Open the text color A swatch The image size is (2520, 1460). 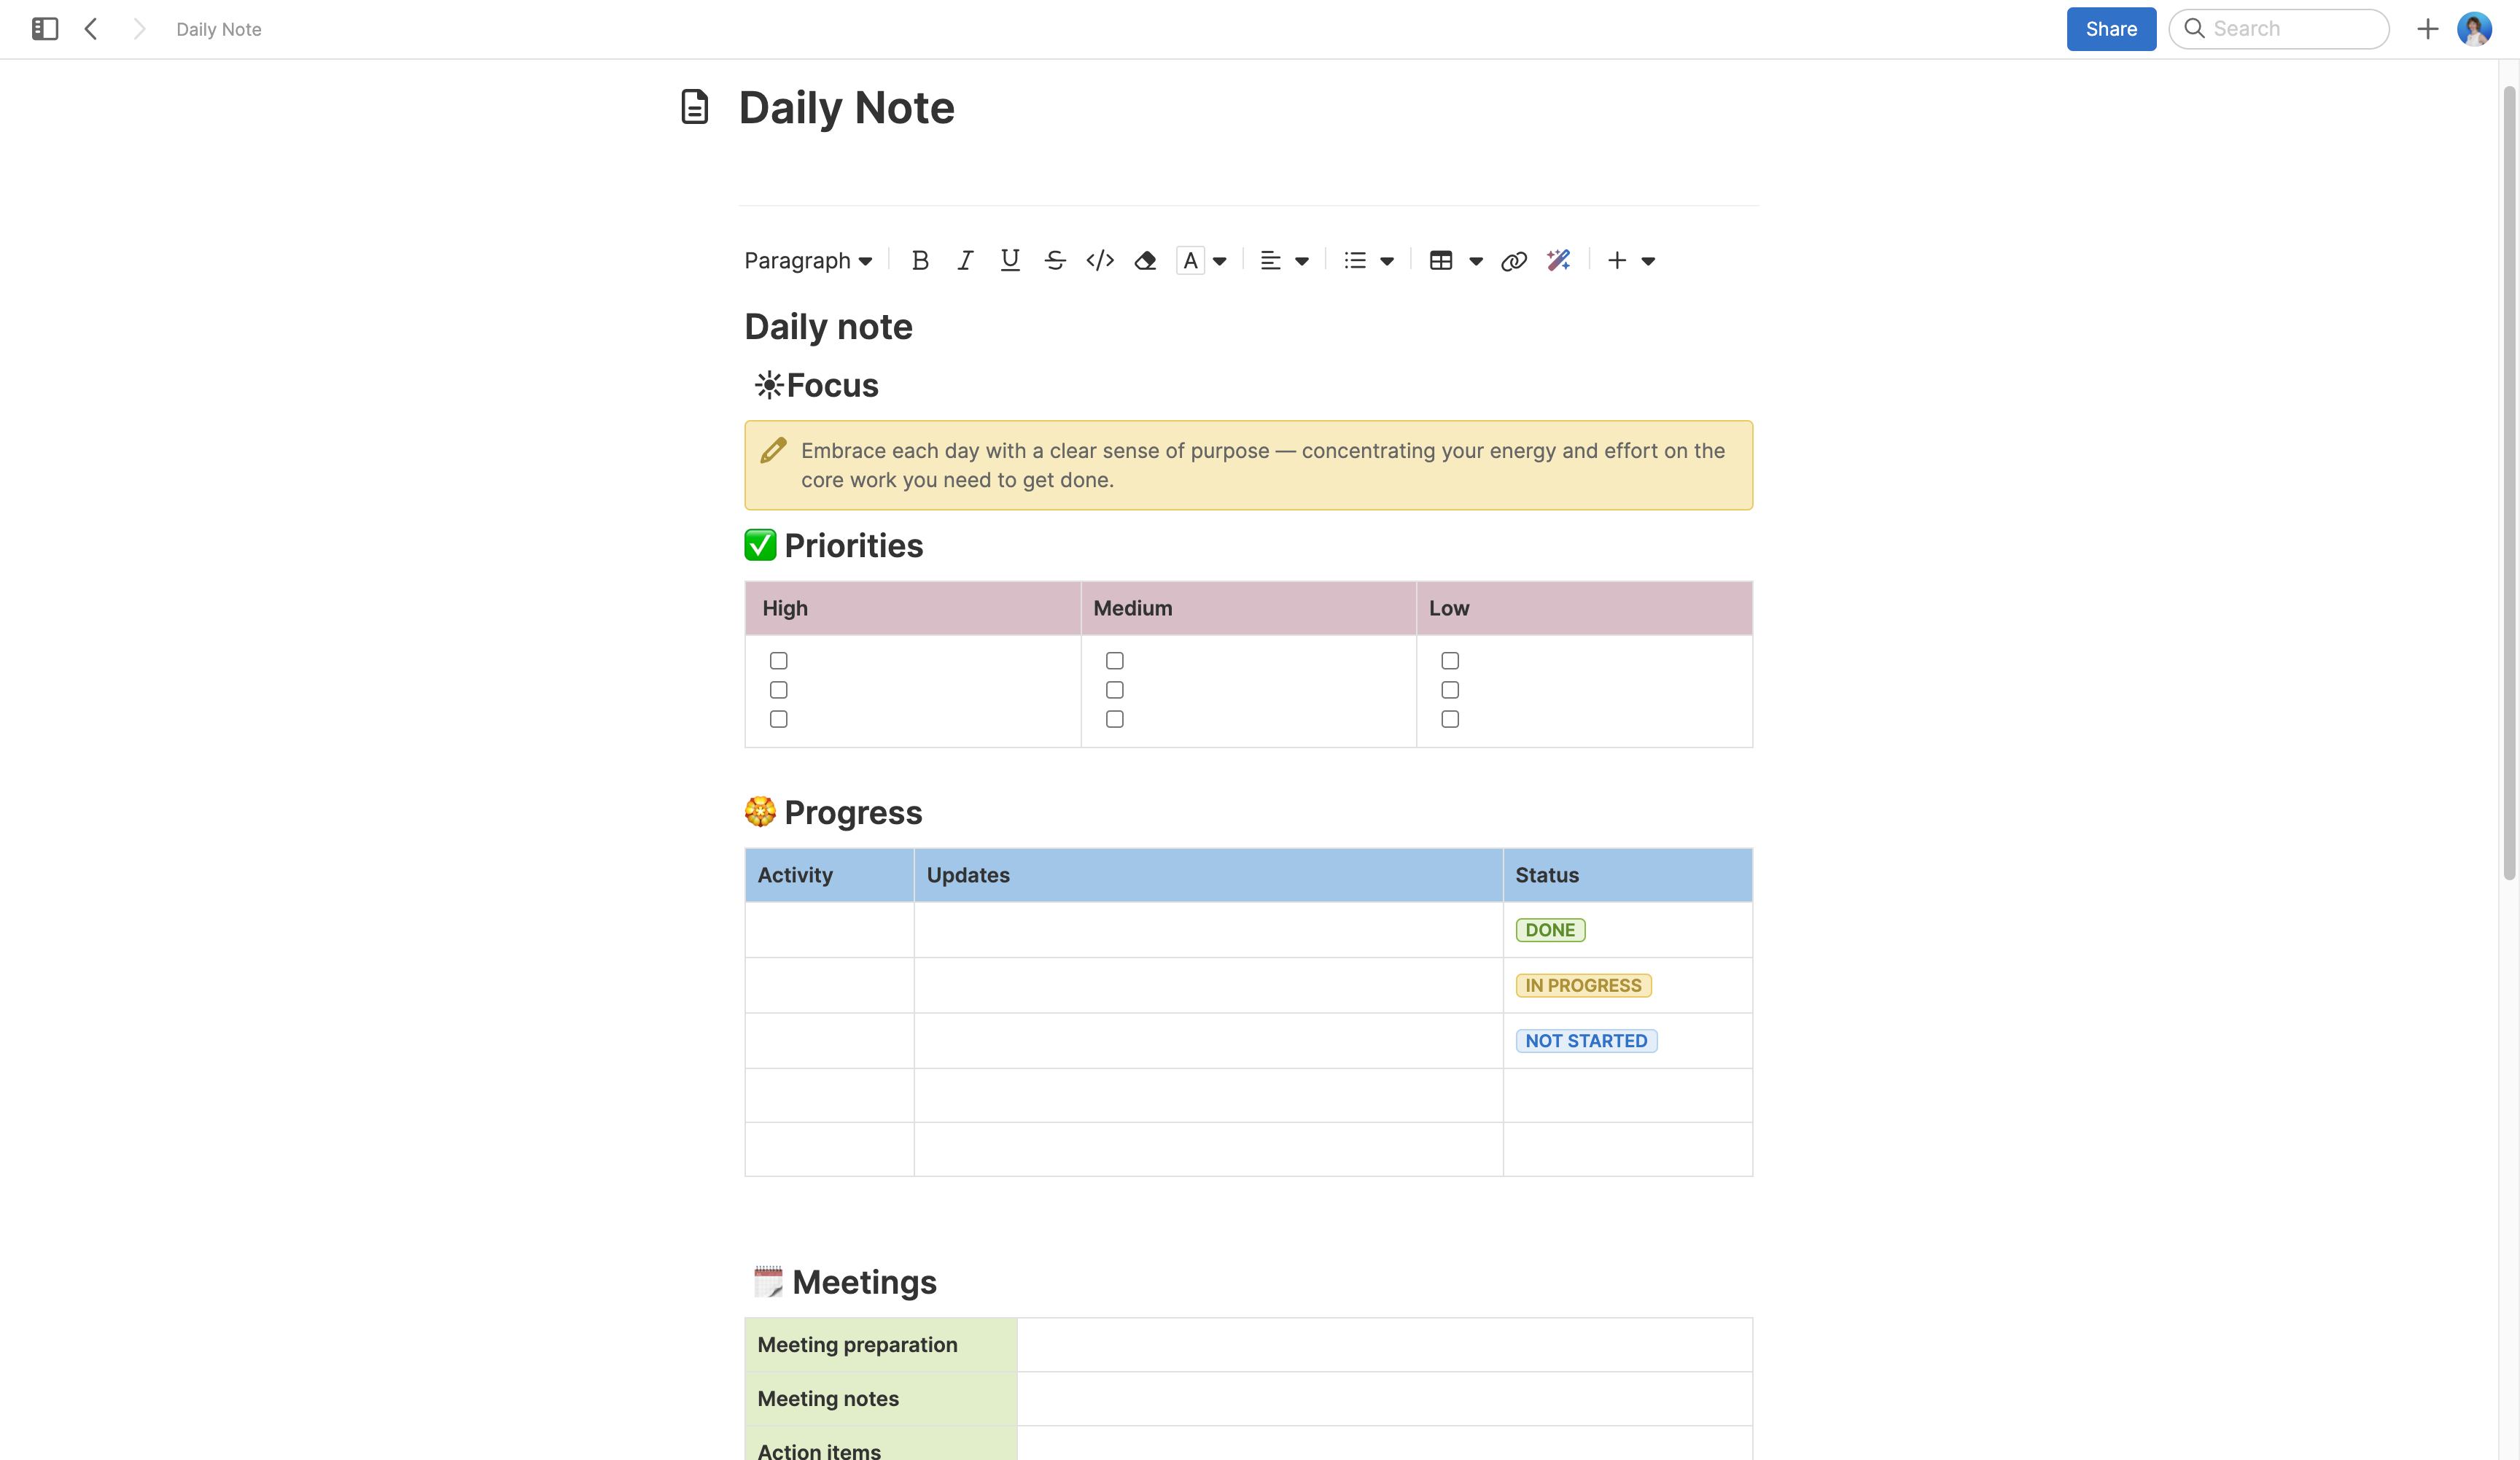click(x=1190, y=261)
